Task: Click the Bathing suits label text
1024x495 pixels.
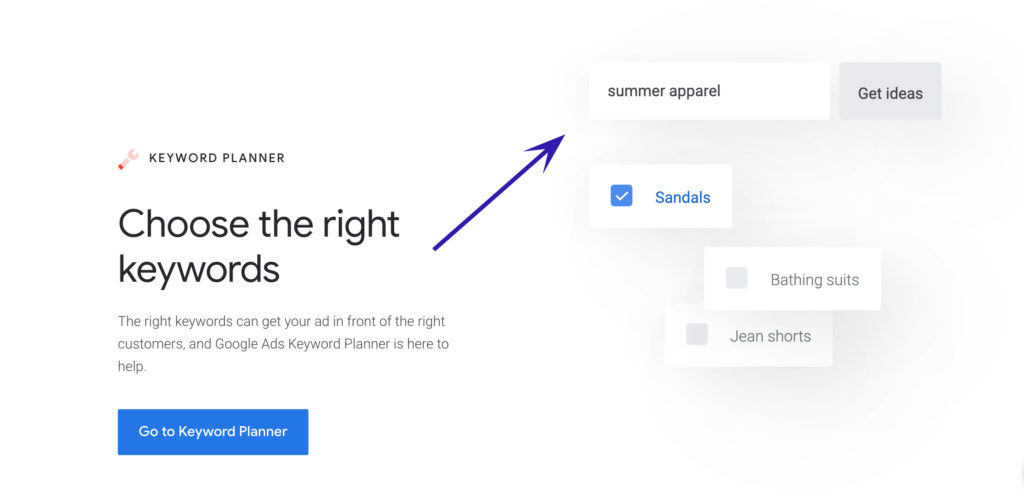Action: point(814,280)
